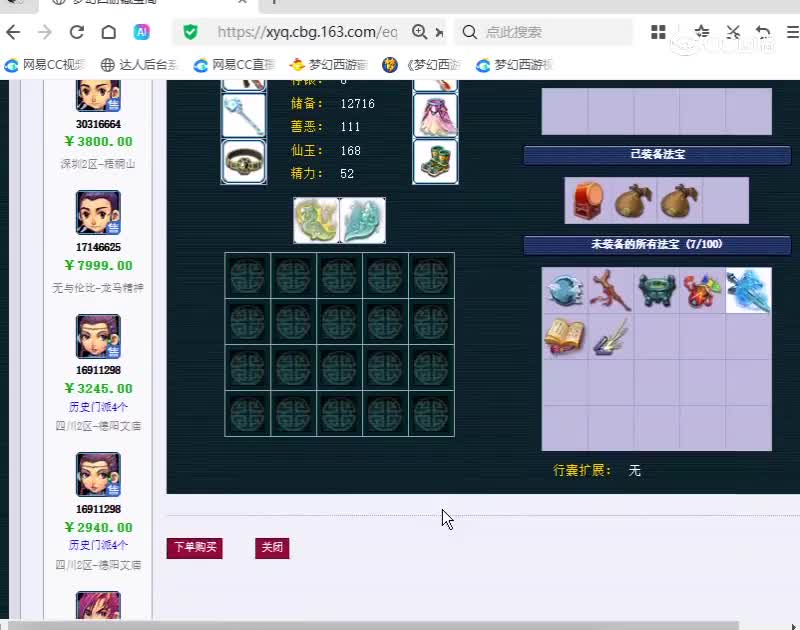Image resolution: width=800 pixels, height=630 pixels.
Task: Click the 储备 value 12716
Action: (x=358, y=104)
